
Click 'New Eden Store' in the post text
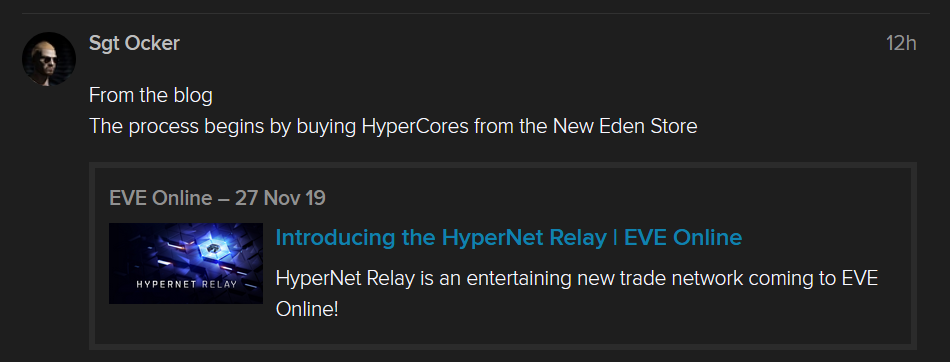pyautogui.click(x=624, y=126)
